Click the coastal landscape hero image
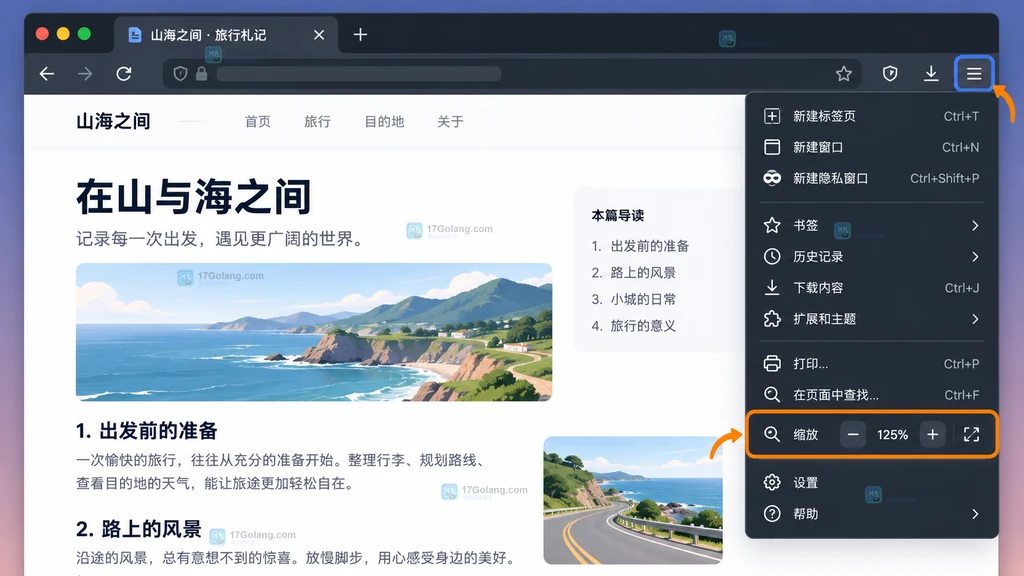 314,332
